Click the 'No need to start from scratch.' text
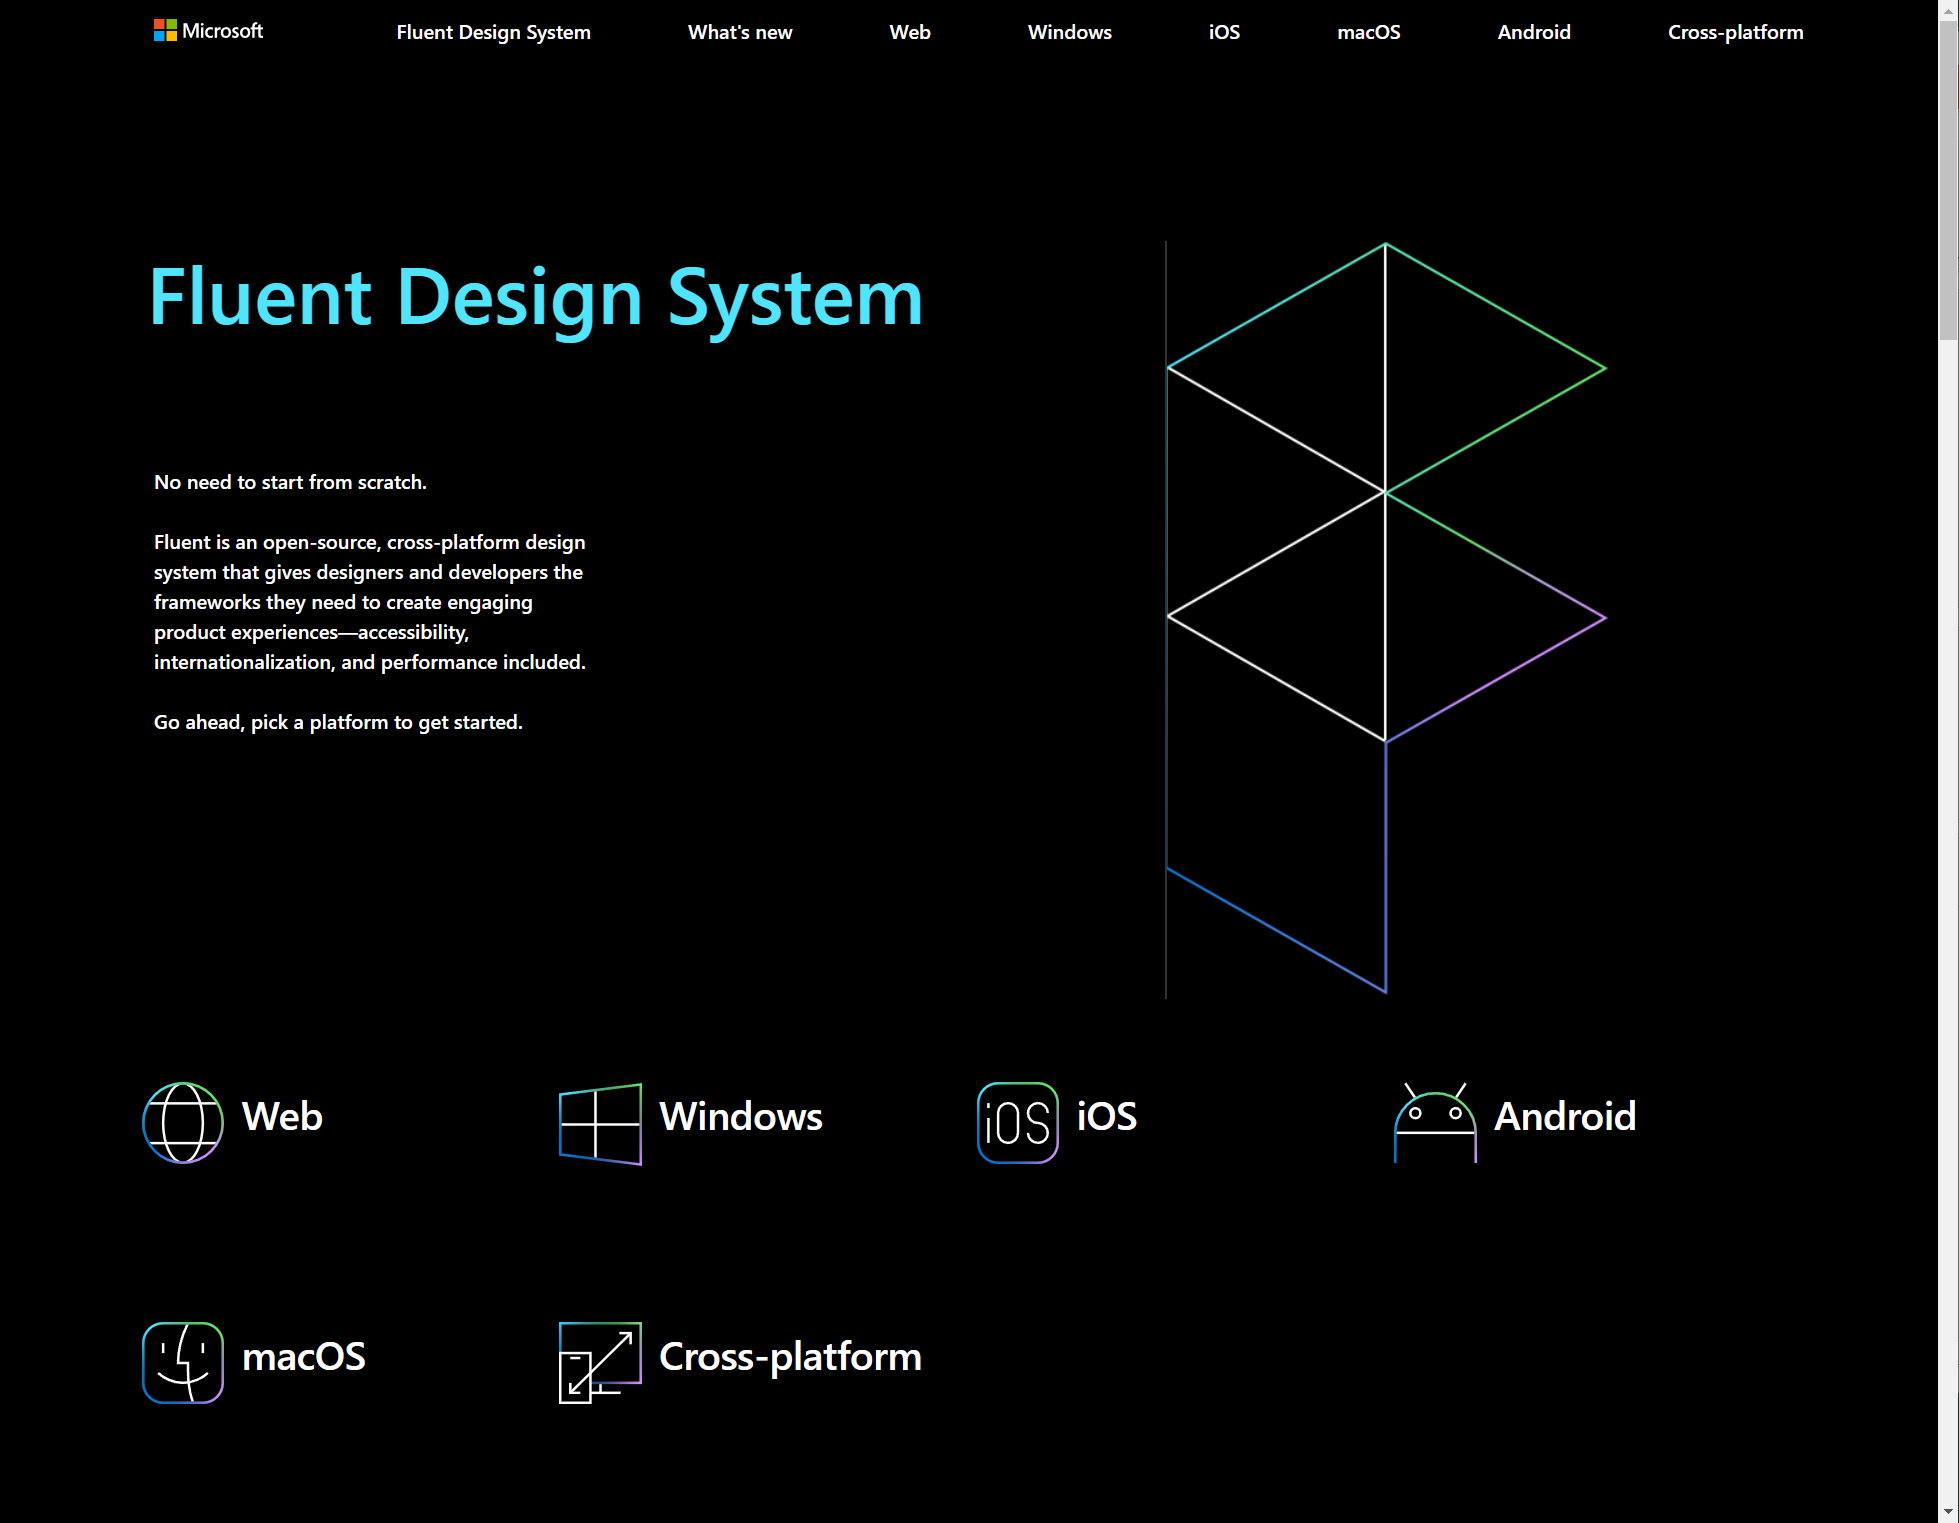The width and height of the screenshot is (1959, 1523). pyautogui.click(x=290, y=482)
